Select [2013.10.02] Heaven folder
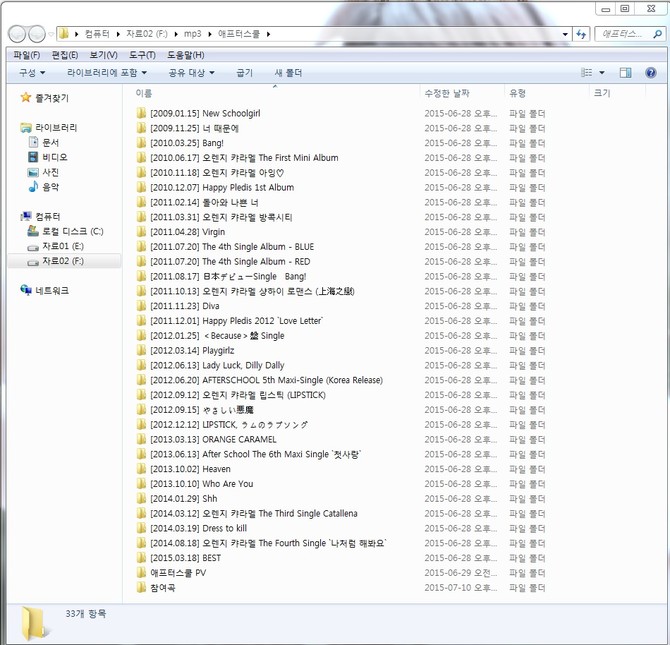This screenshot has height=645, width=670. click(x=190, y=469)
